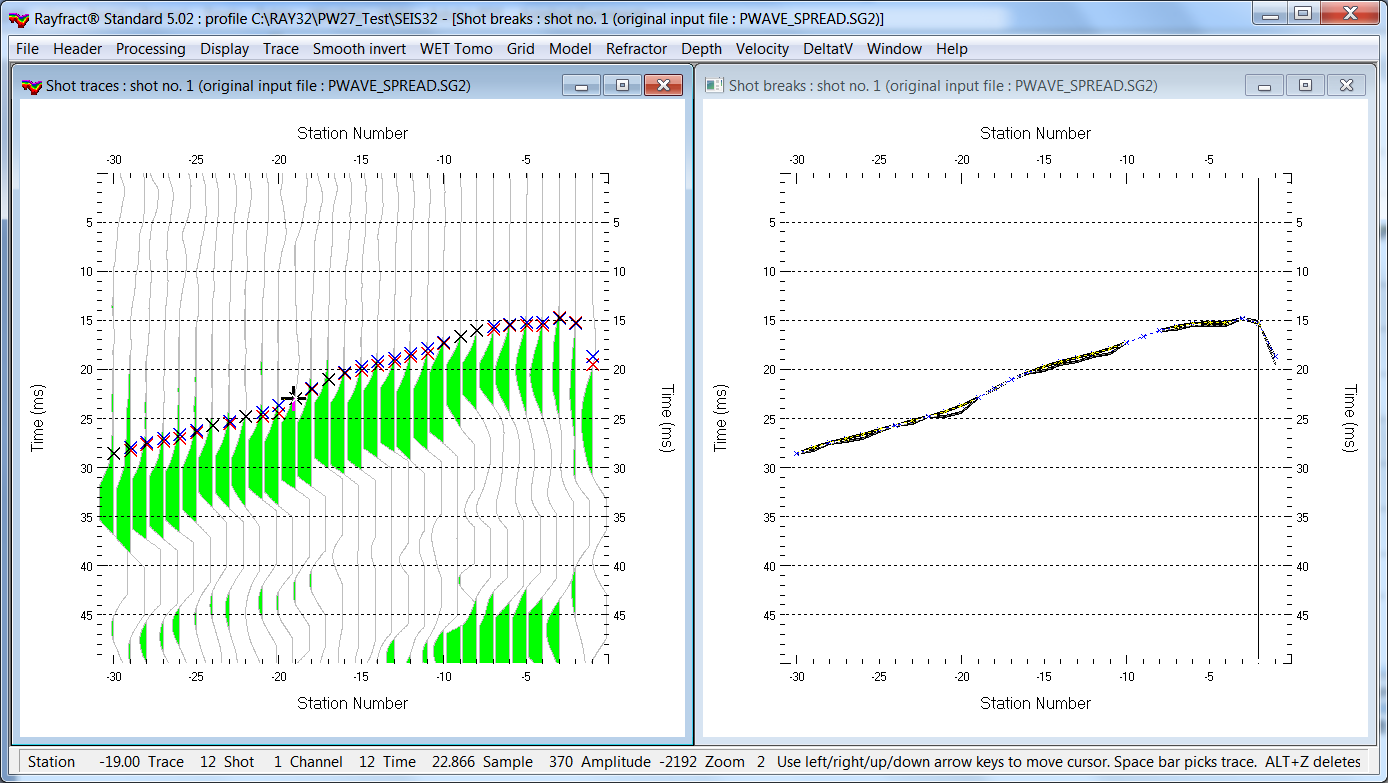Select the Trace menu
The width and height of the screenshot is (1388, 783).
tap(281, 49)
